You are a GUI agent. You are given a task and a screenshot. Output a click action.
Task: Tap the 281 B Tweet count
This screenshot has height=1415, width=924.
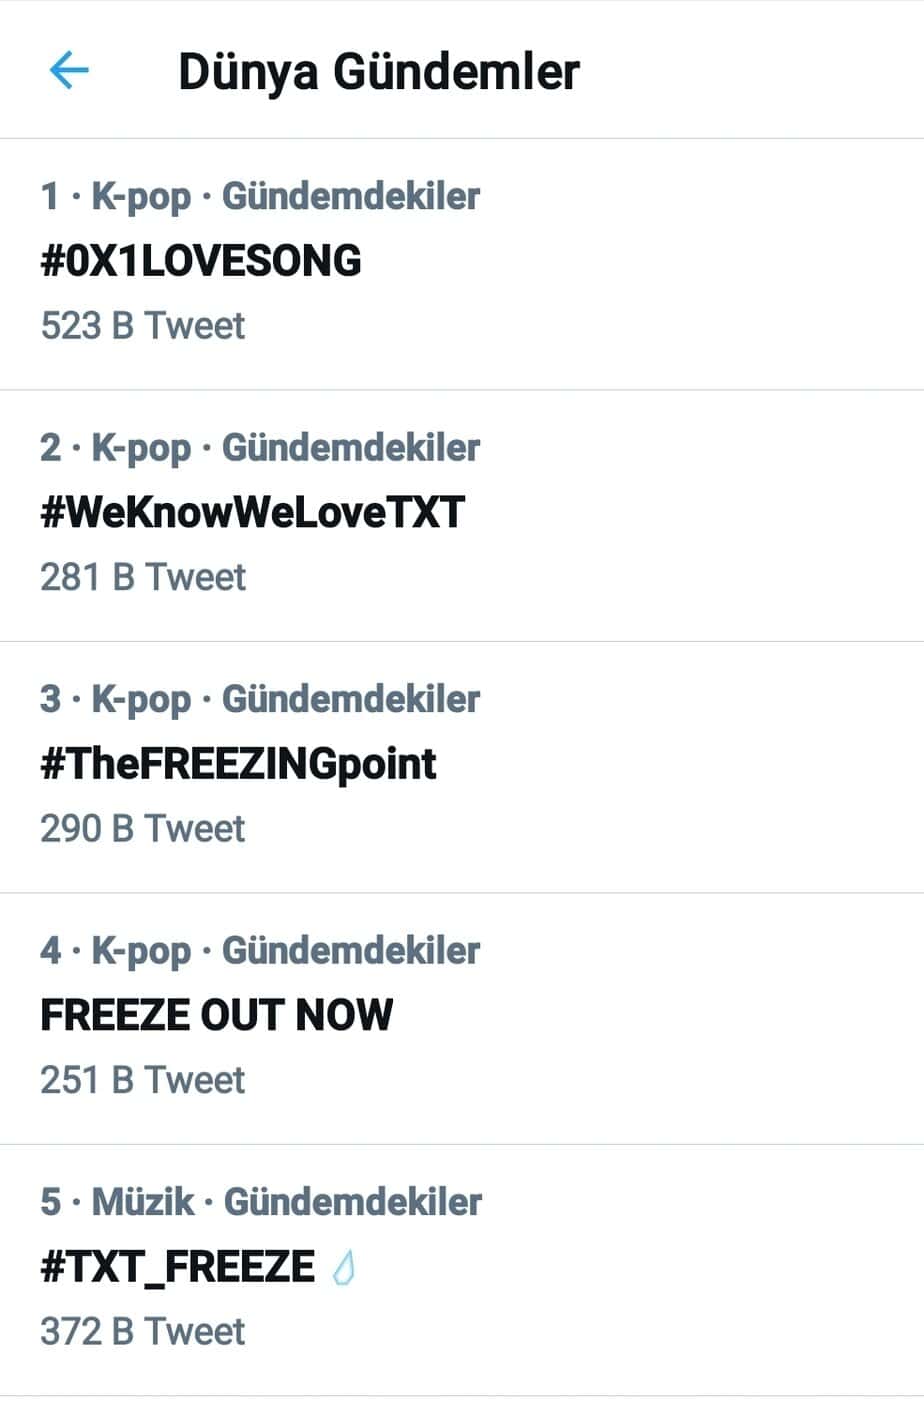click(x=142, y=577)
